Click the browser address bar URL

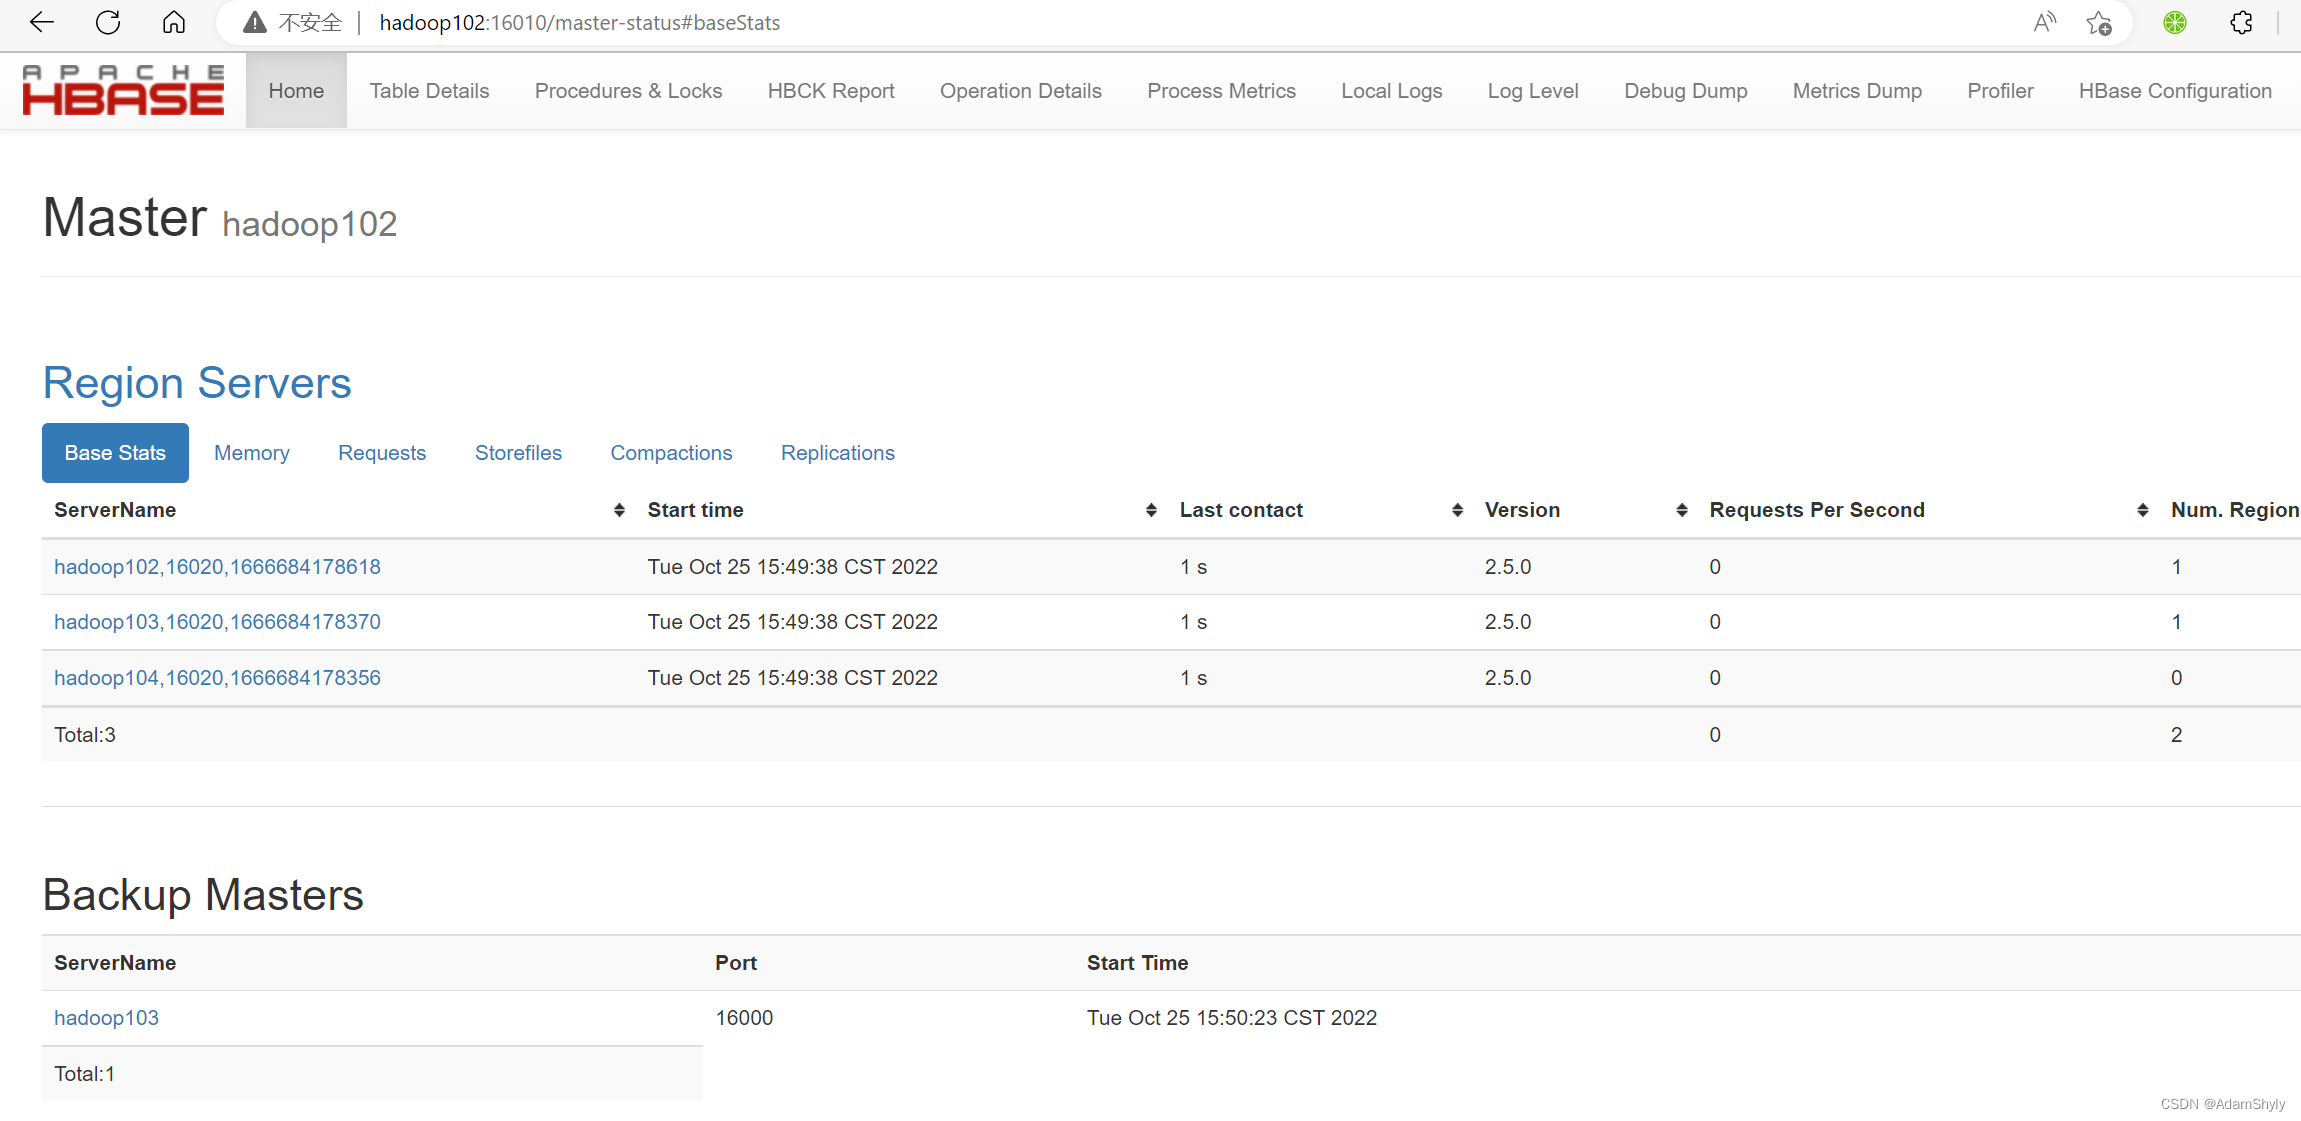click(579, 22)
